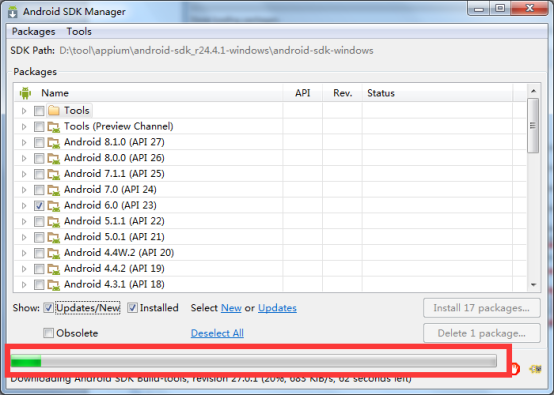
Task: Click the Updates selection link
Action: 277,308
